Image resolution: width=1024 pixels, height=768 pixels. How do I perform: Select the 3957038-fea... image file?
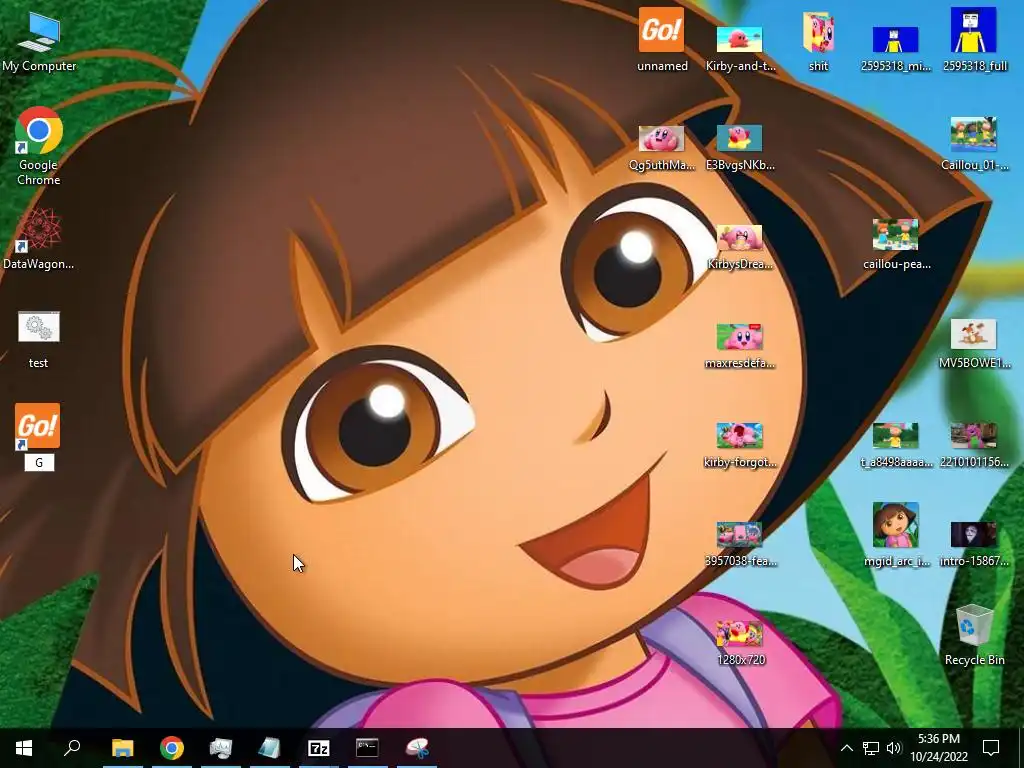tap(740, 543)
